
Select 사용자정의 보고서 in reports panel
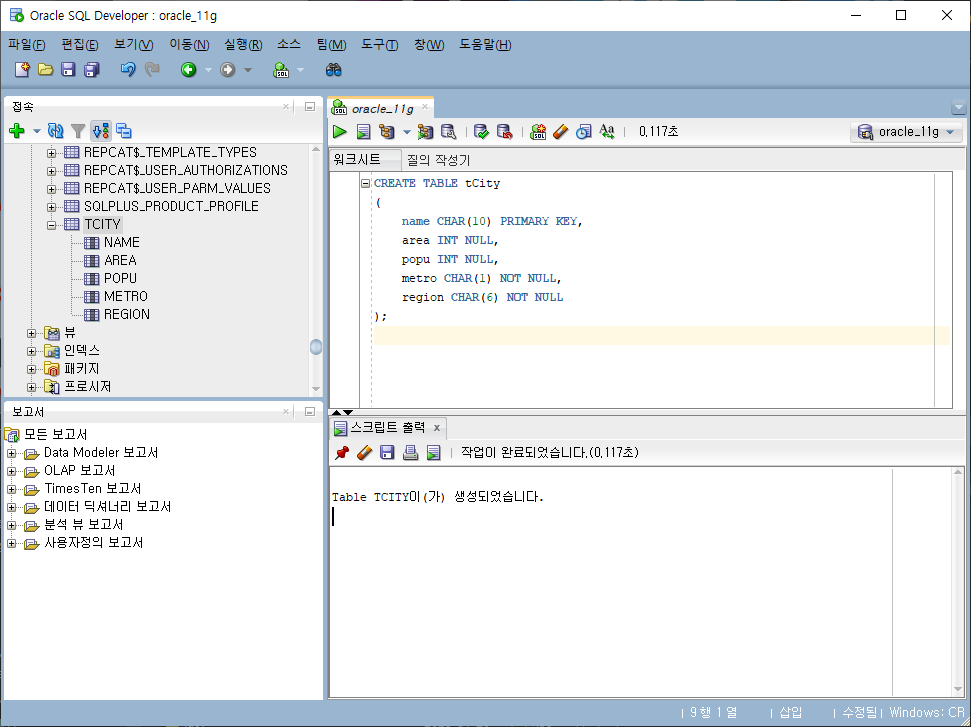(x=94, y=542)
